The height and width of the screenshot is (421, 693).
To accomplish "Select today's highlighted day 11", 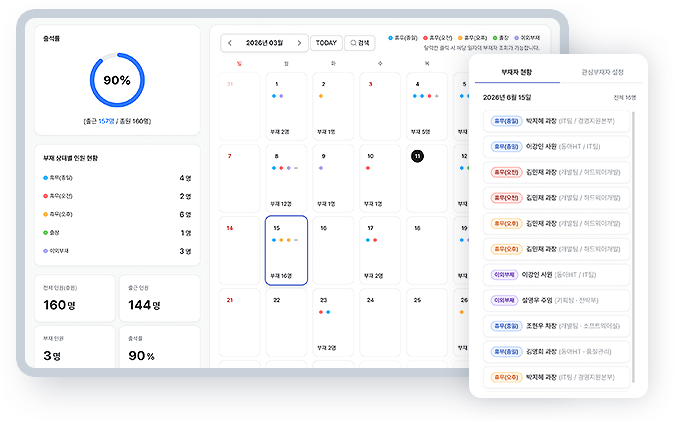I will tap(417, 156).
